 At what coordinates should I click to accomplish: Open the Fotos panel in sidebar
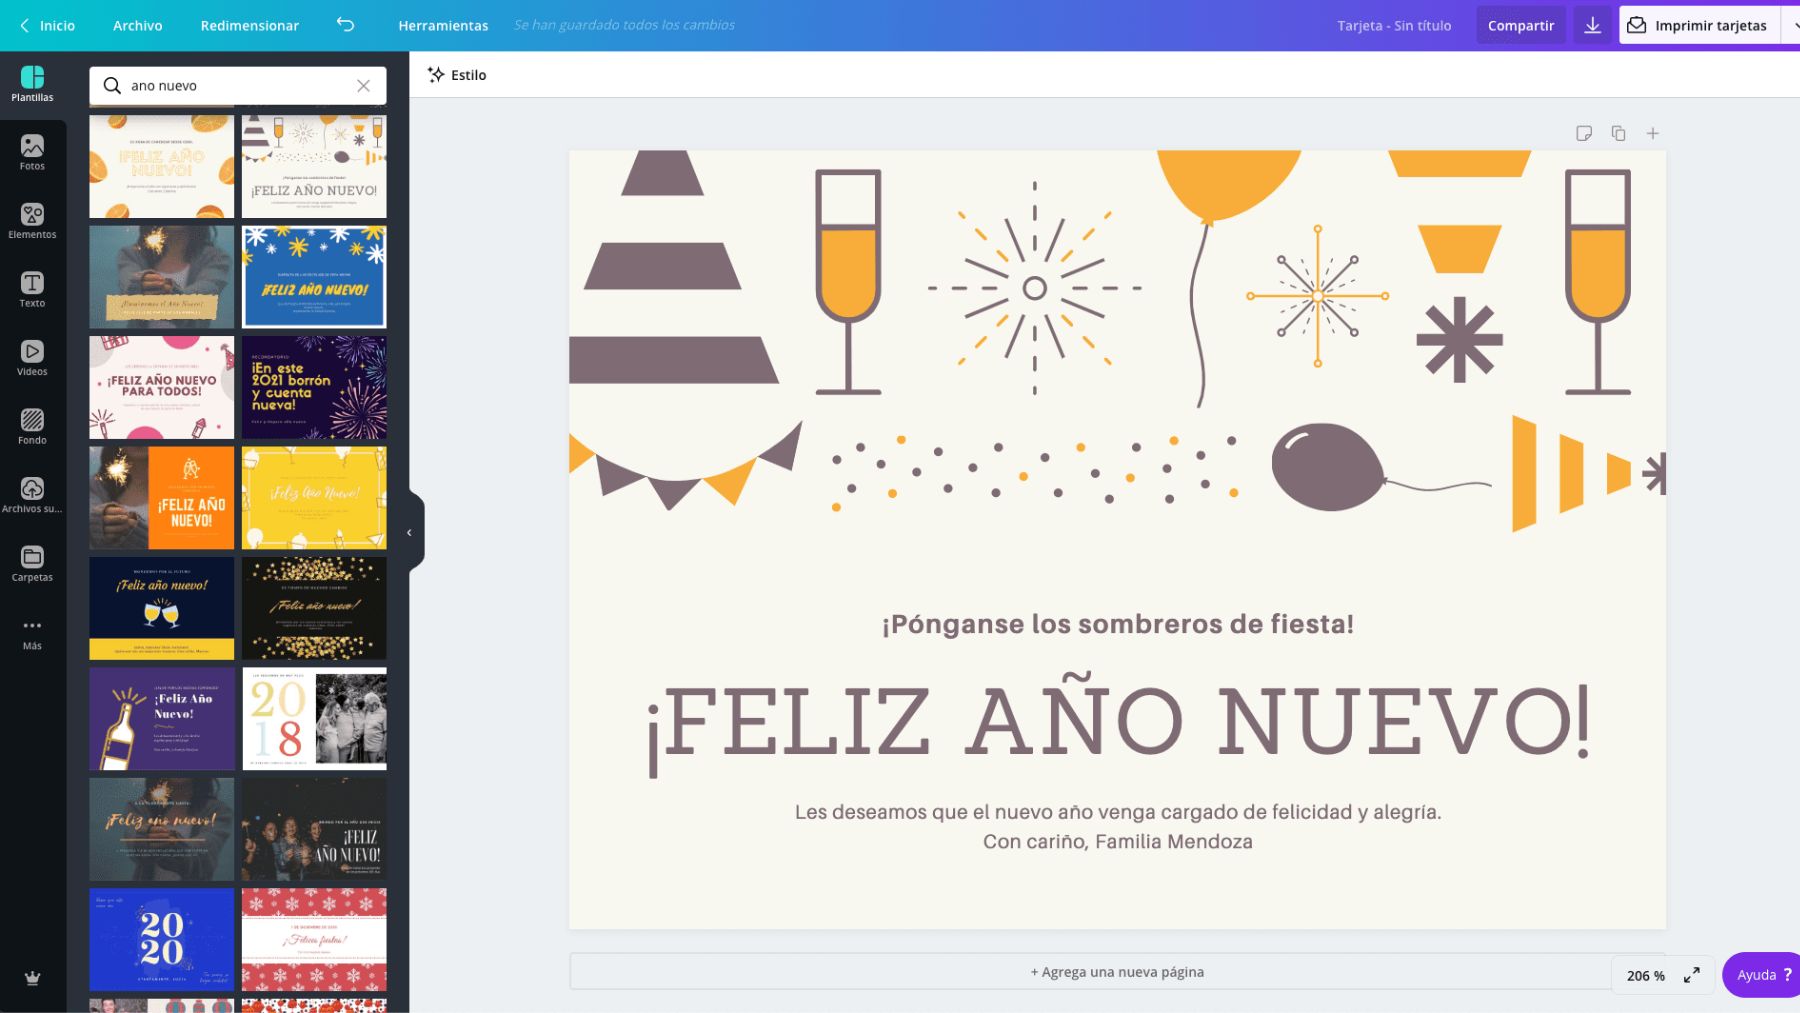coord(32,153)
